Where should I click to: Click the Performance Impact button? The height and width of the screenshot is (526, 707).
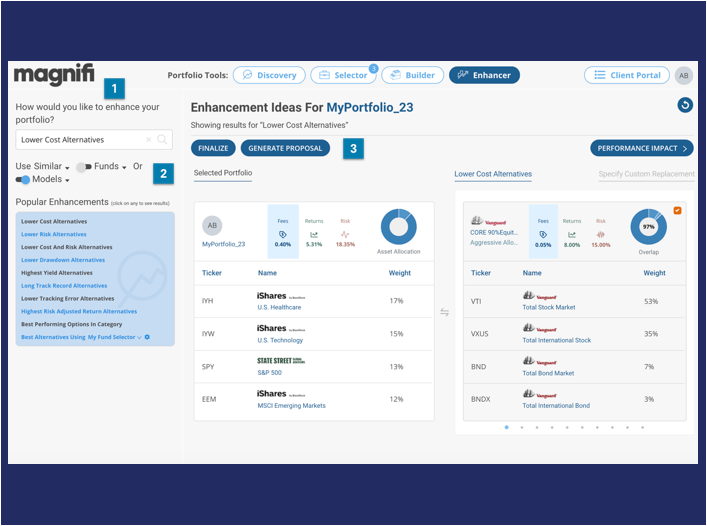tap(641, 148)
